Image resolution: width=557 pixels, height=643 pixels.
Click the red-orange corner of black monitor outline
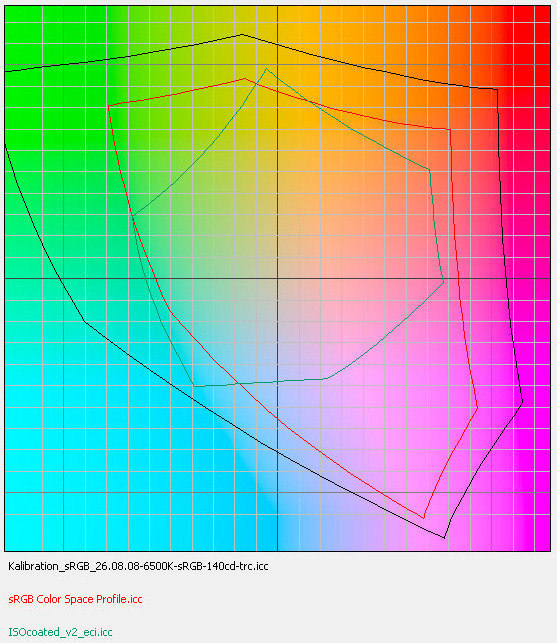498,89
